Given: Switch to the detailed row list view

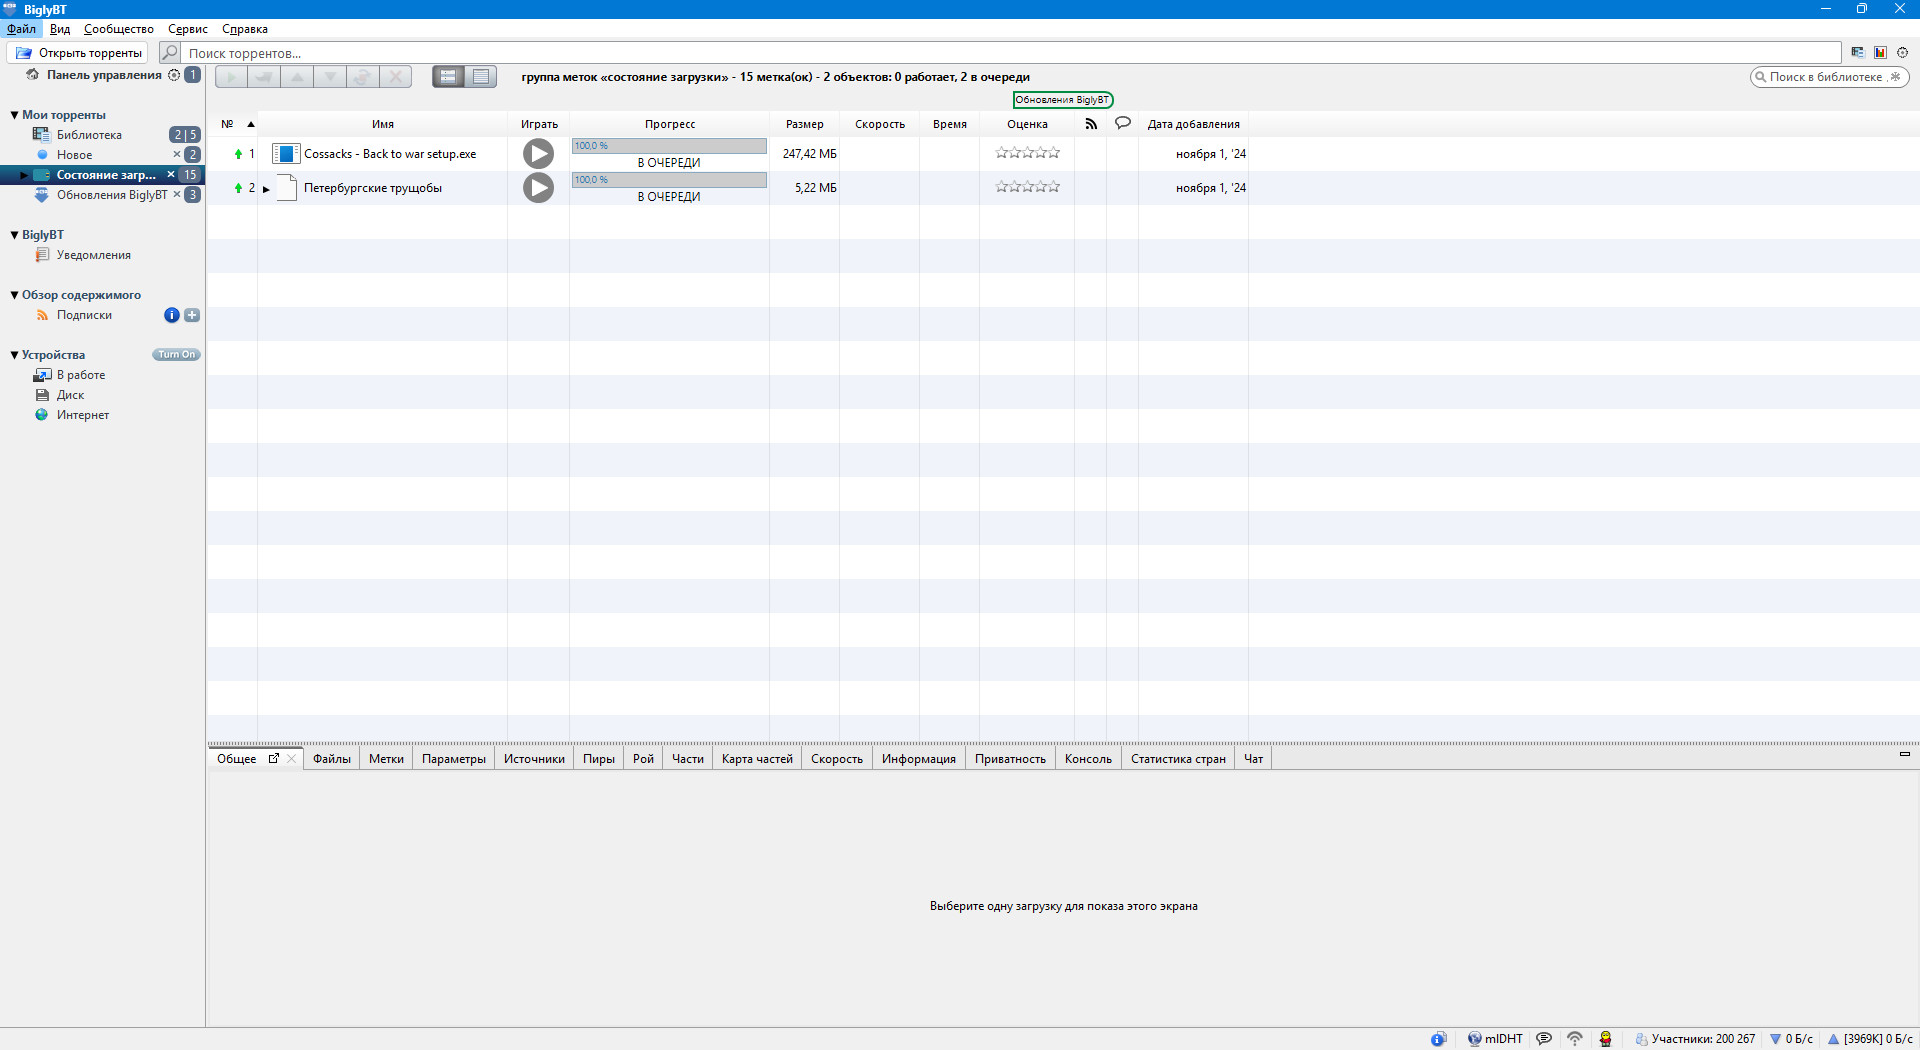Looking at the screenshot, I should [448, 77].
